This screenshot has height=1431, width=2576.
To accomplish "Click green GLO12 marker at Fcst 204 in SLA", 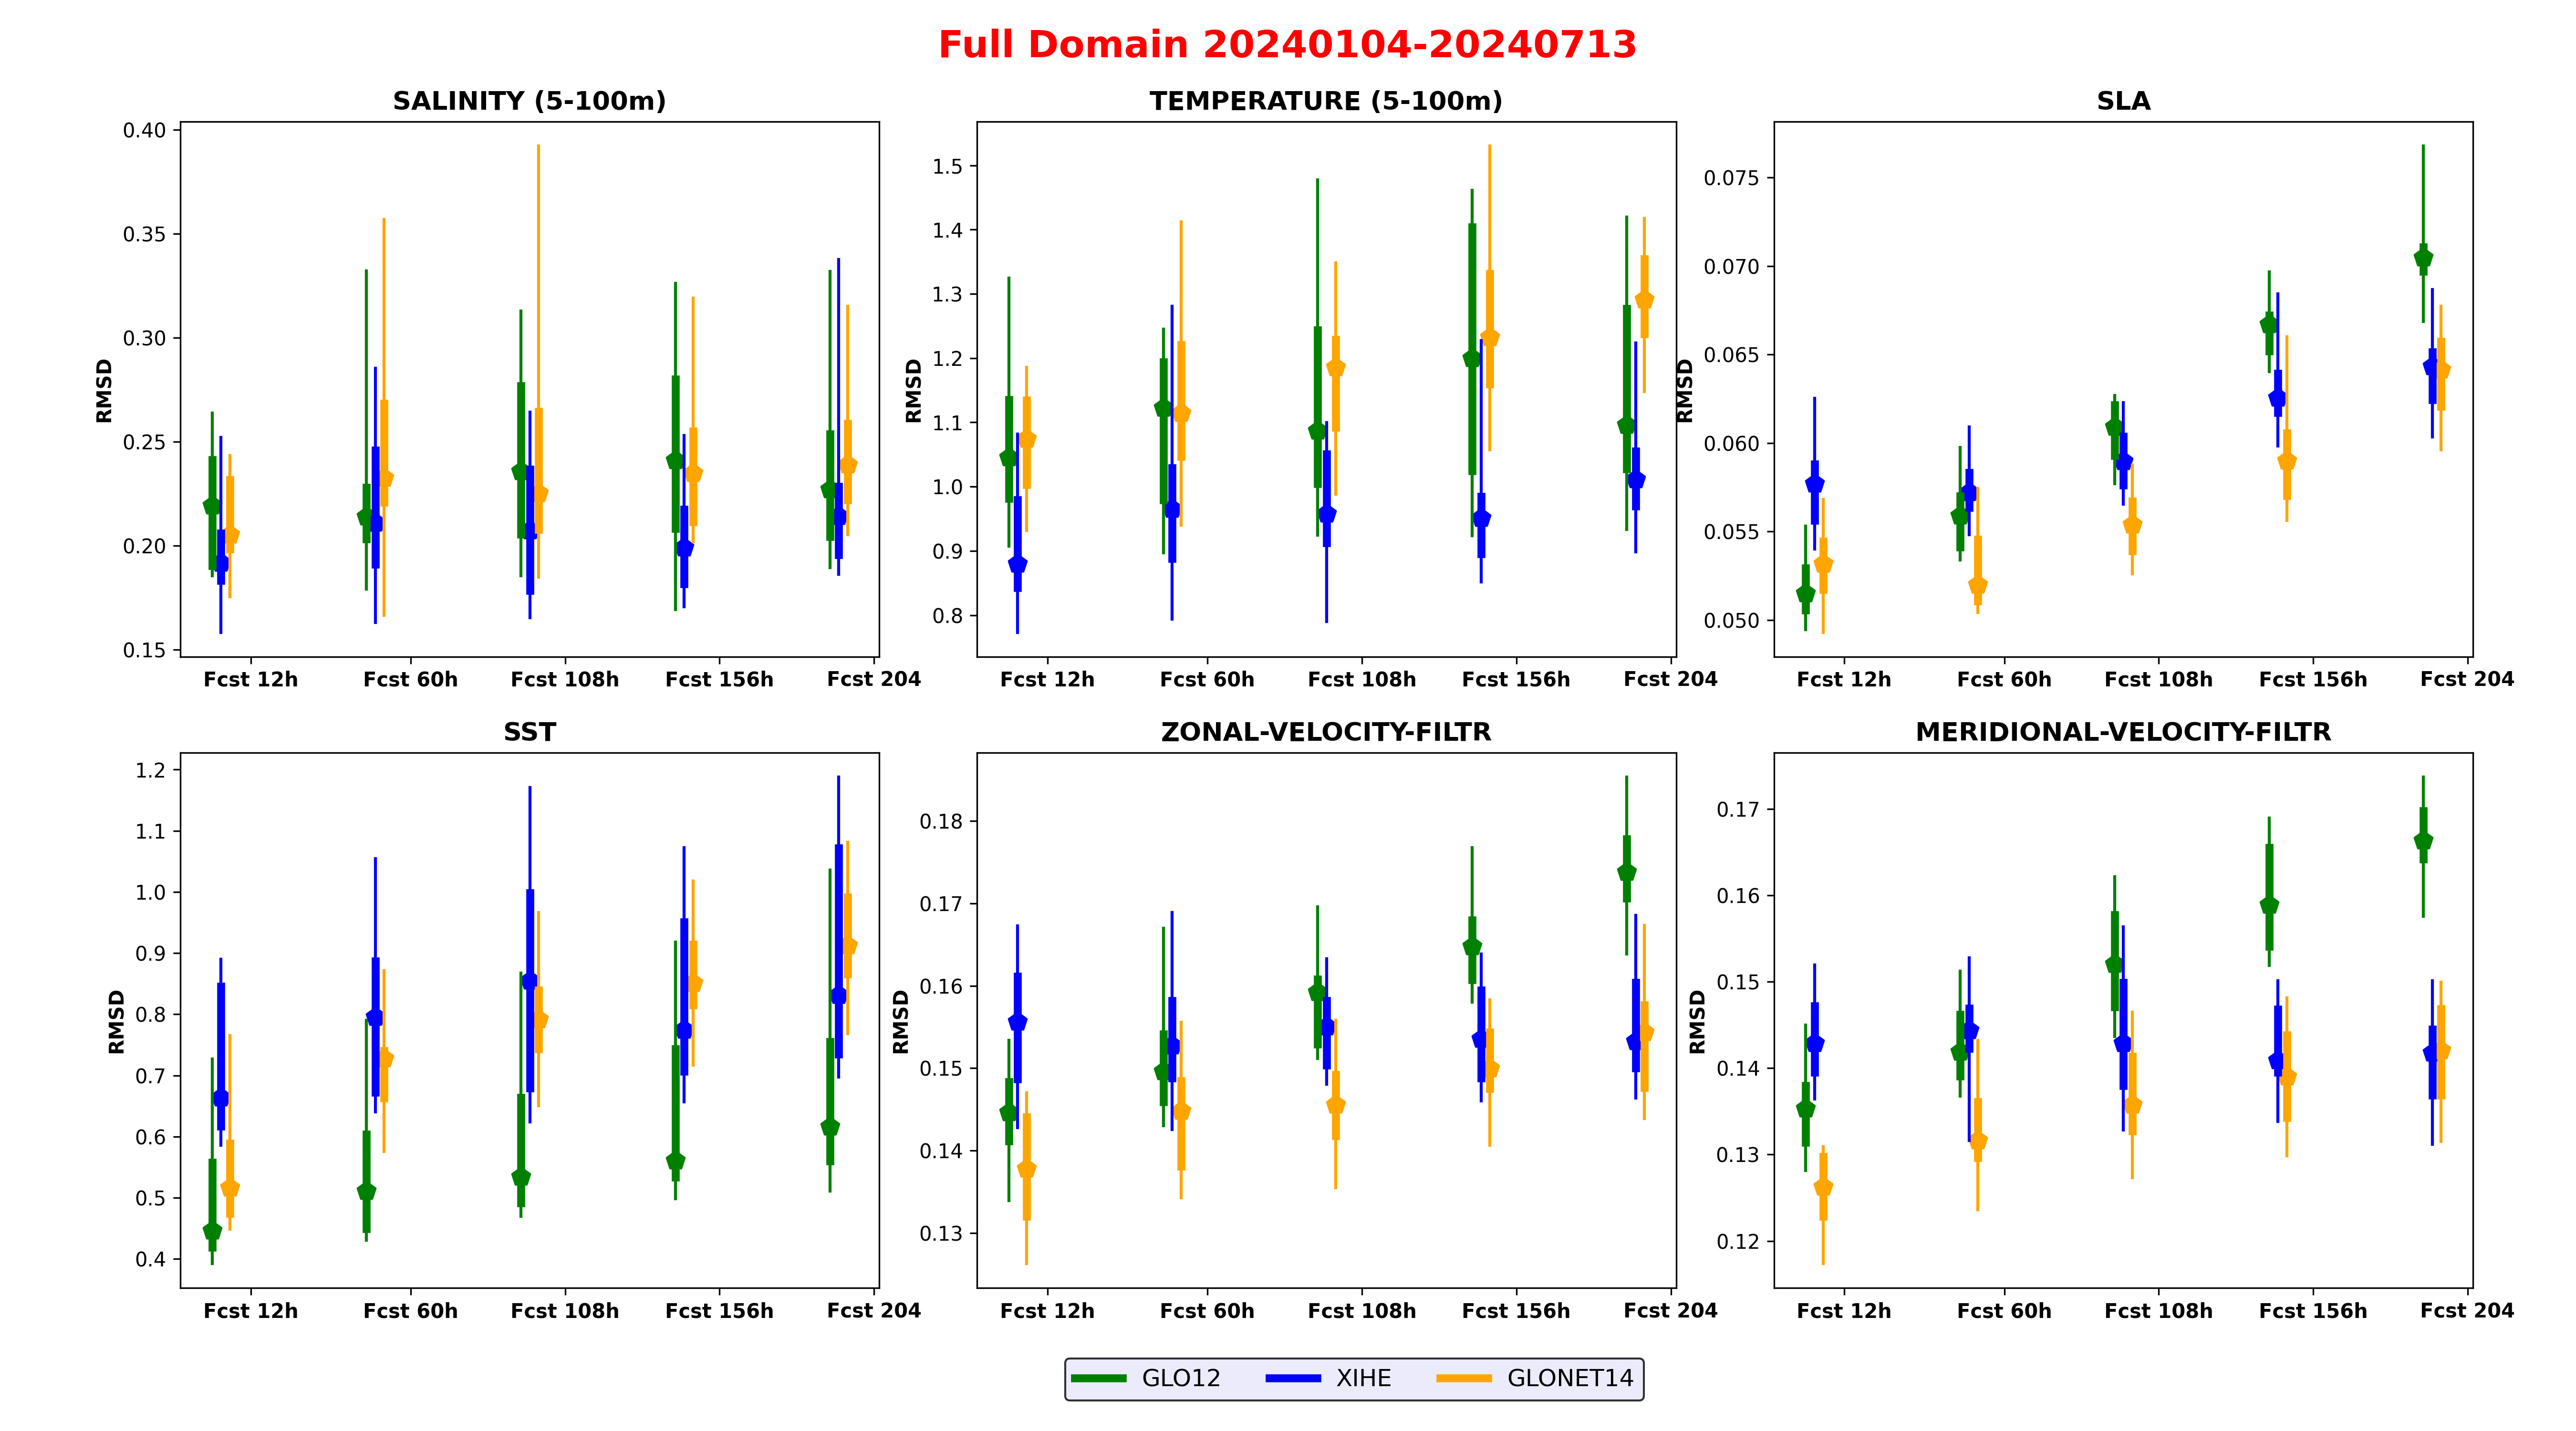I will (x=2422, y=258).
